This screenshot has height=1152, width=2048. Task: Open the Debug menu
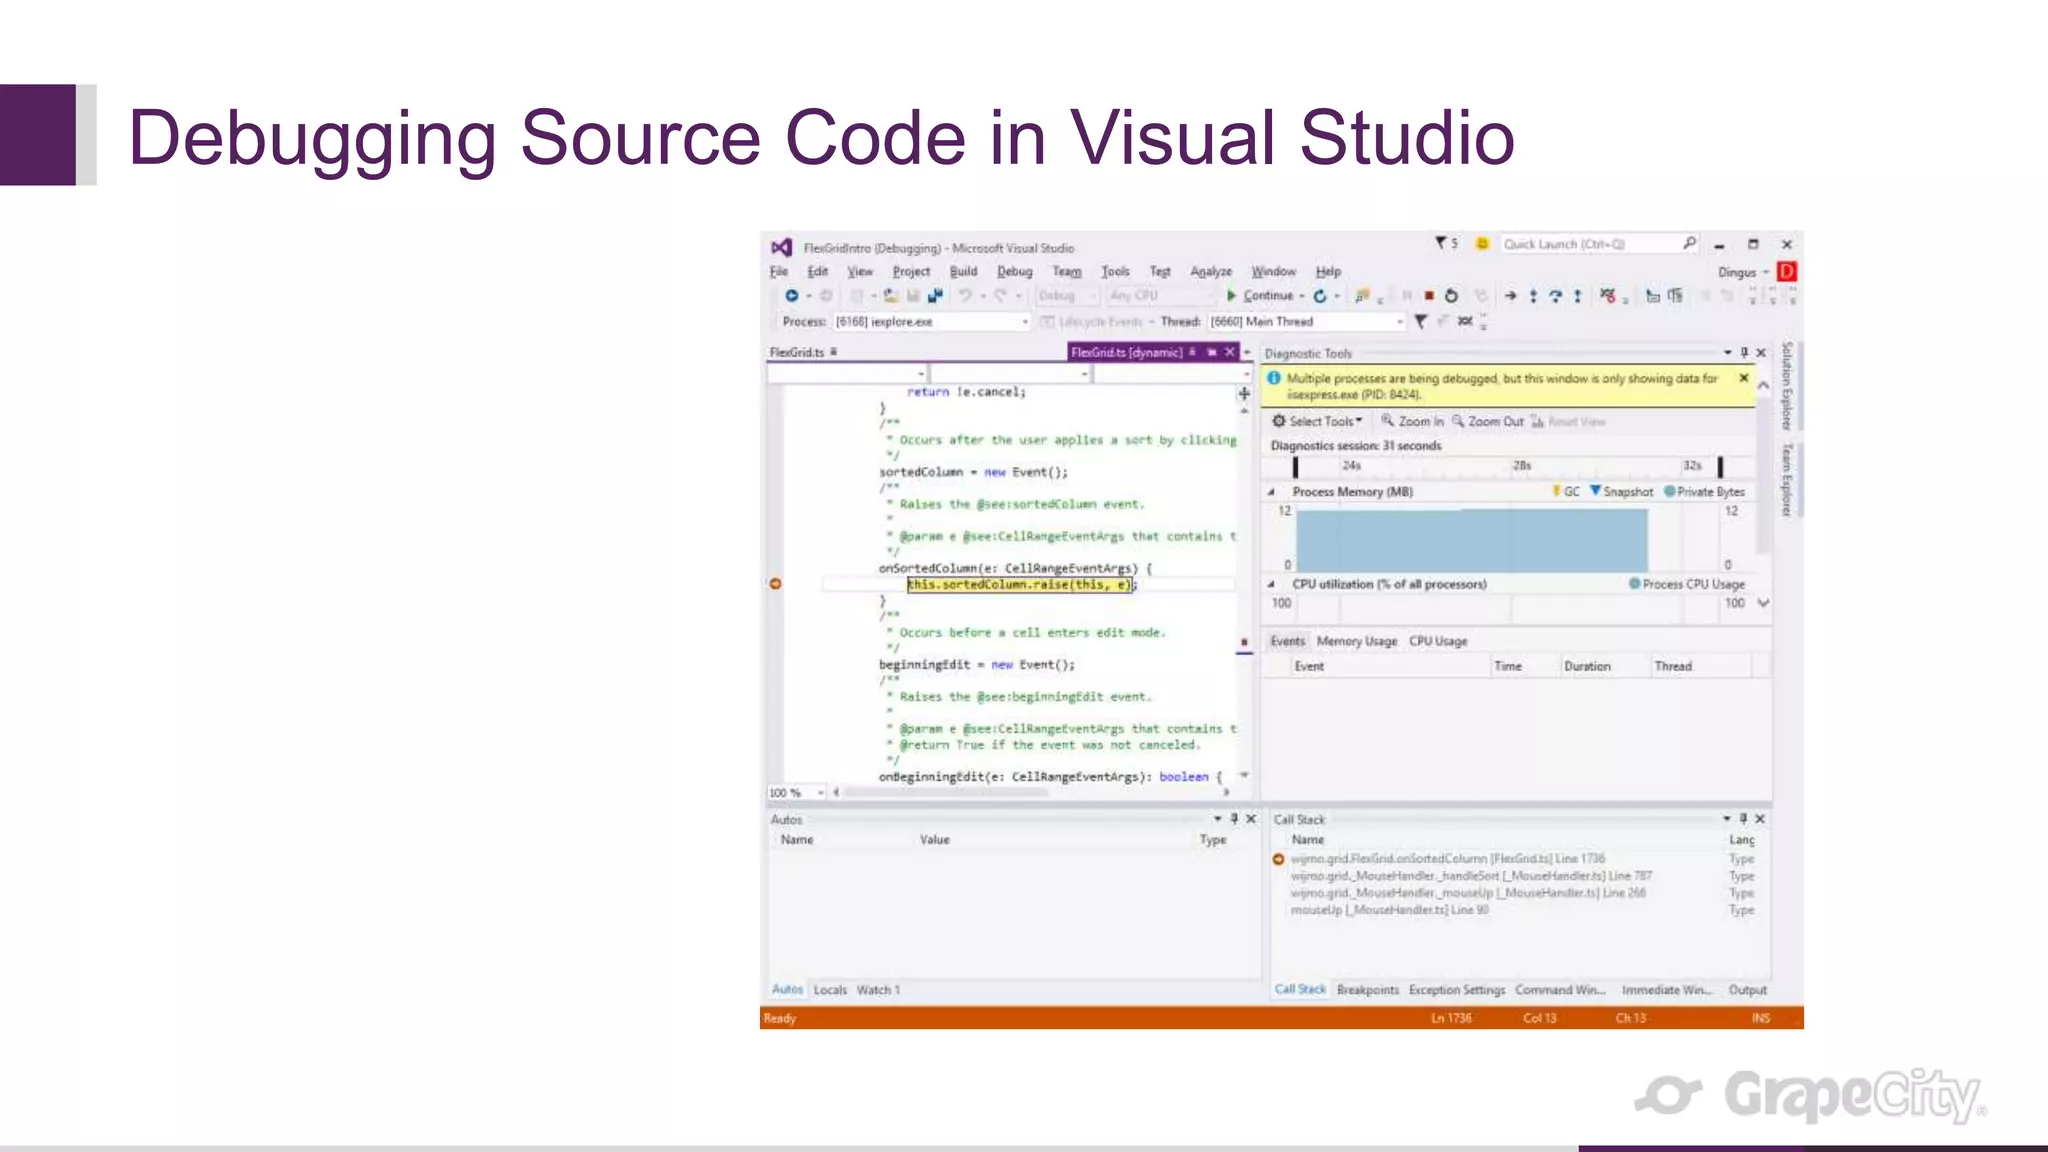point(1014,271)
